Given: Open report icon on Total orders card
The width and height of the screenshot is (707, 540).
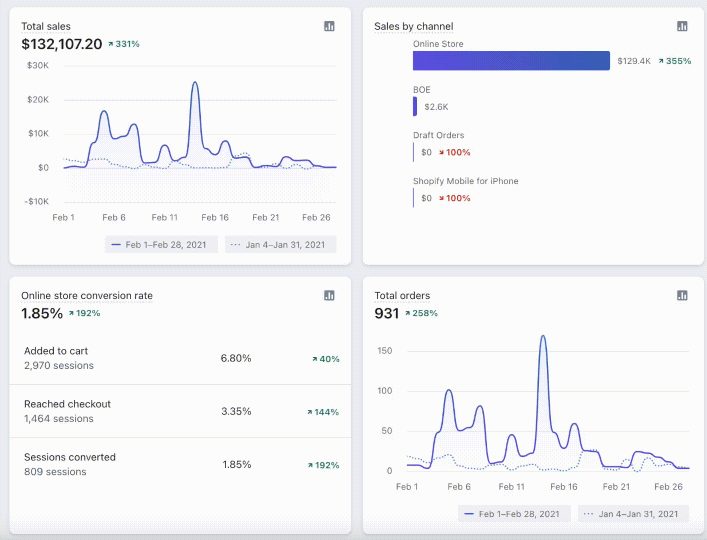Looking at the screenshot, I should (x=682, y=295).
